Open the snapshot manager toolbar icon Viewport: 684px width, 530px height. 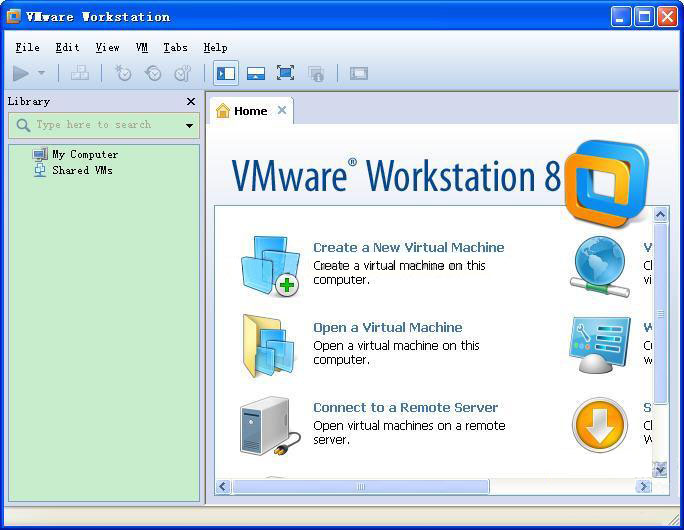tap(182, 73)
